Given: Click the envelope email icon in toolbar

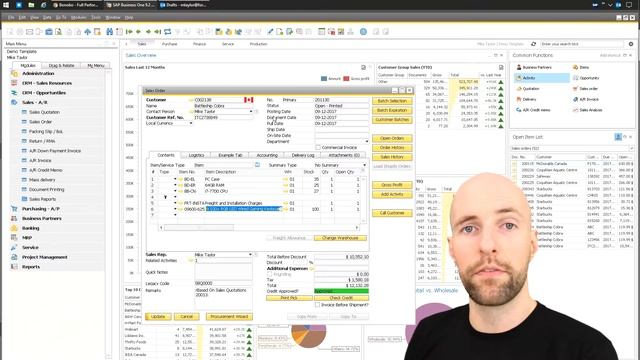Looking at the screenshot, I should point(29,31).
